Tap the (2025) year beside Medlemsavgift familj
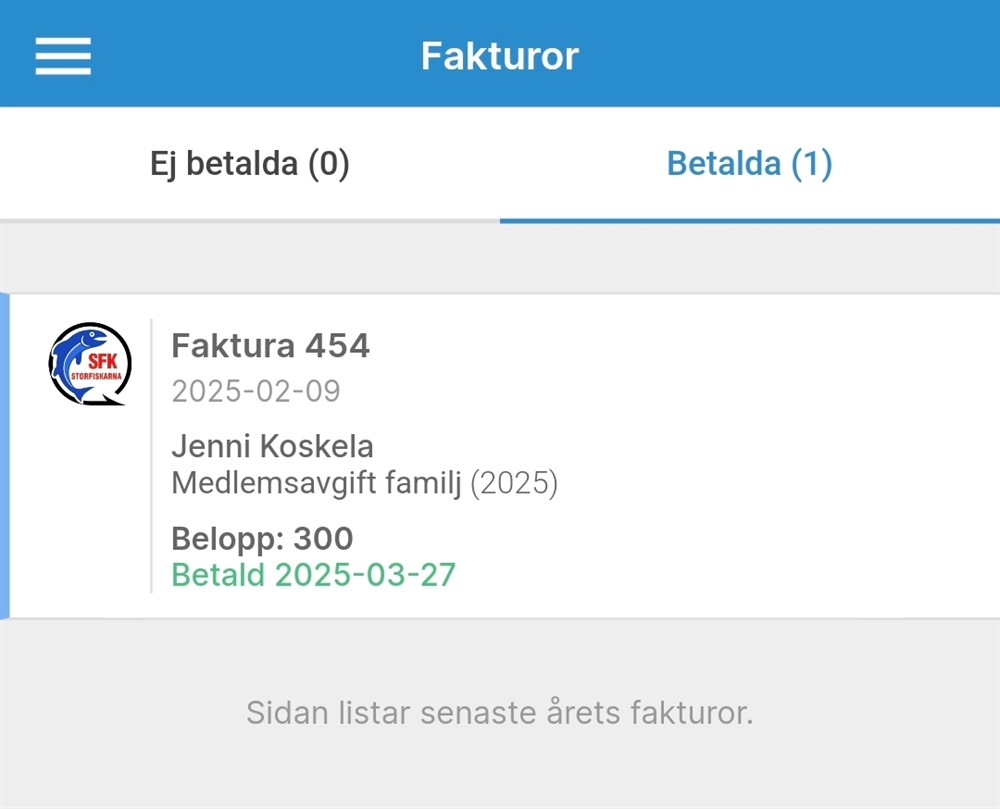This screenshot has height=809, width=1000. pos(514,484)
